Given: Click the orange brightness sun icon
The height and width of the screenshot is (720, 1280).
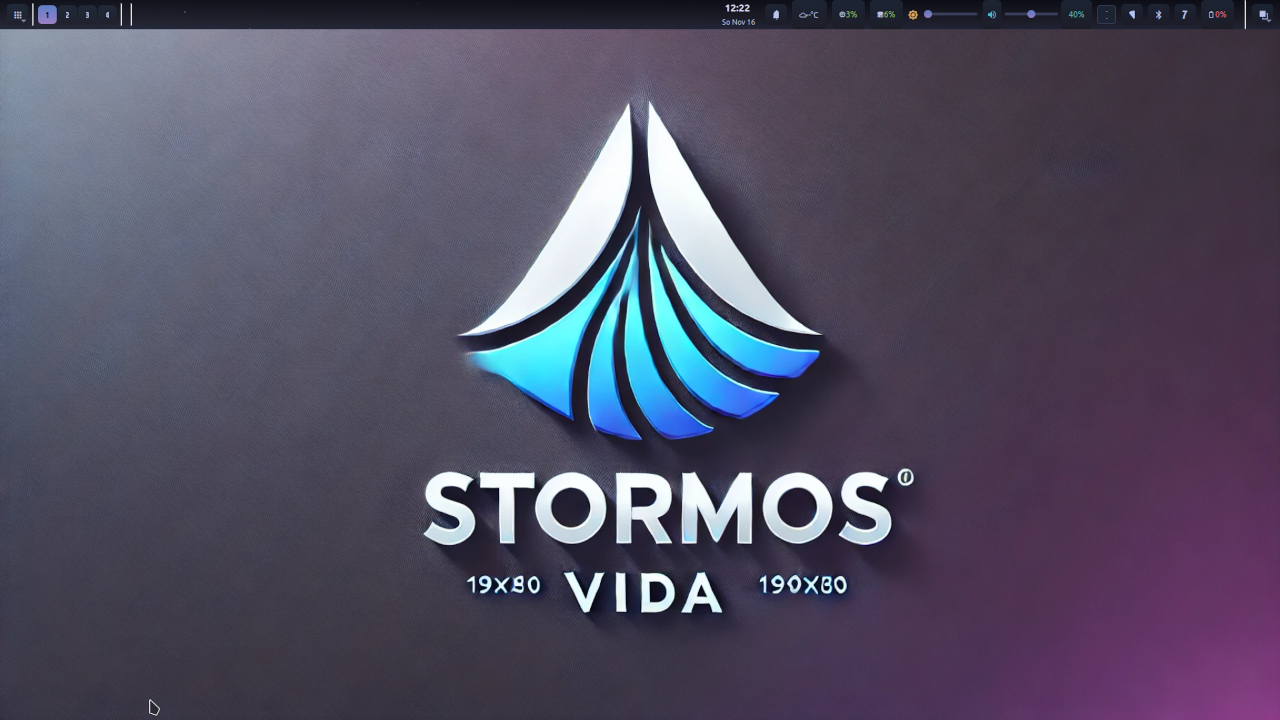Looking at the screenshot, I should point(913,15).
